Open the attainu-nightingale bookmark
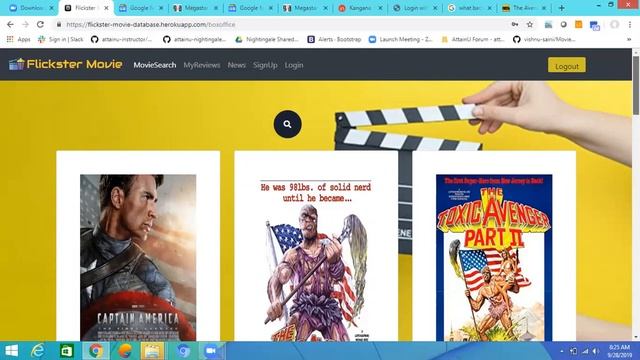Viewport: 640px width, 360px height. click(x=194, y=39)
